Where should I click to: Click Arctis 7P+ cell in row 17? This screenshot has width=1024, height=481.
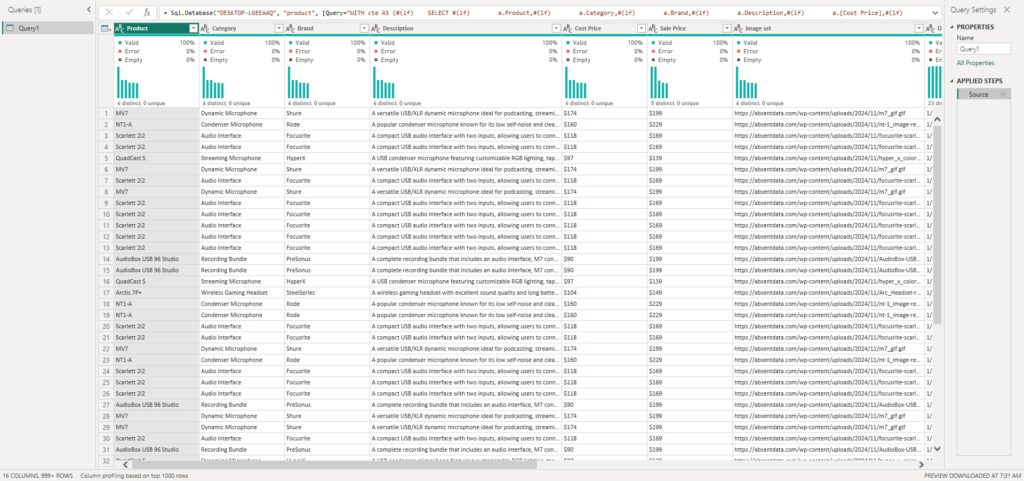pyautogui.click(x=156, y=292)
